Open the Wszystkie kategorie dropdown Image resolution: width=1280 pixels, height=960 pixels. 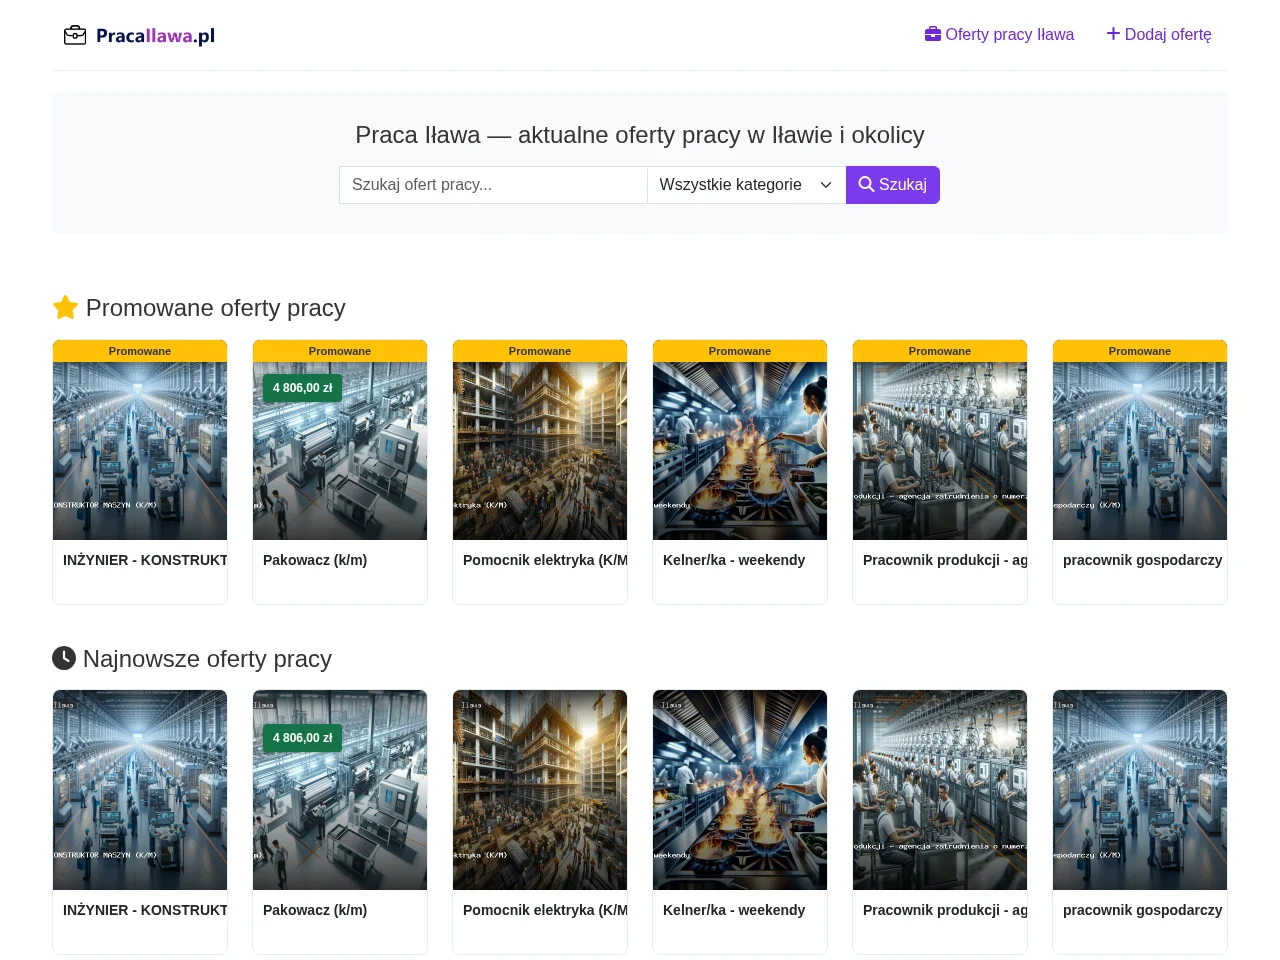click(x=746, y=185)
